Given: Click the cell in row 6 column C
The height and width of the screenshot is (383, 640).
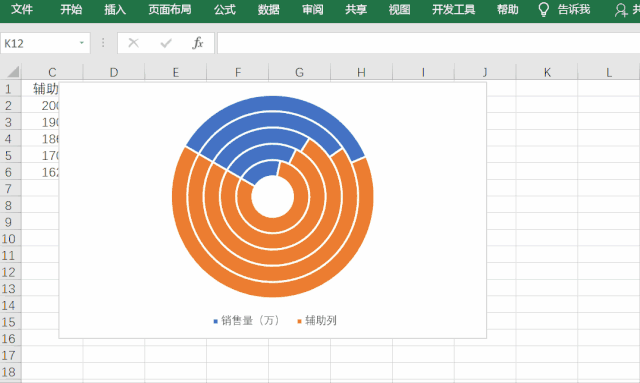Looking at the screenshot, I should tap(40, 172).
